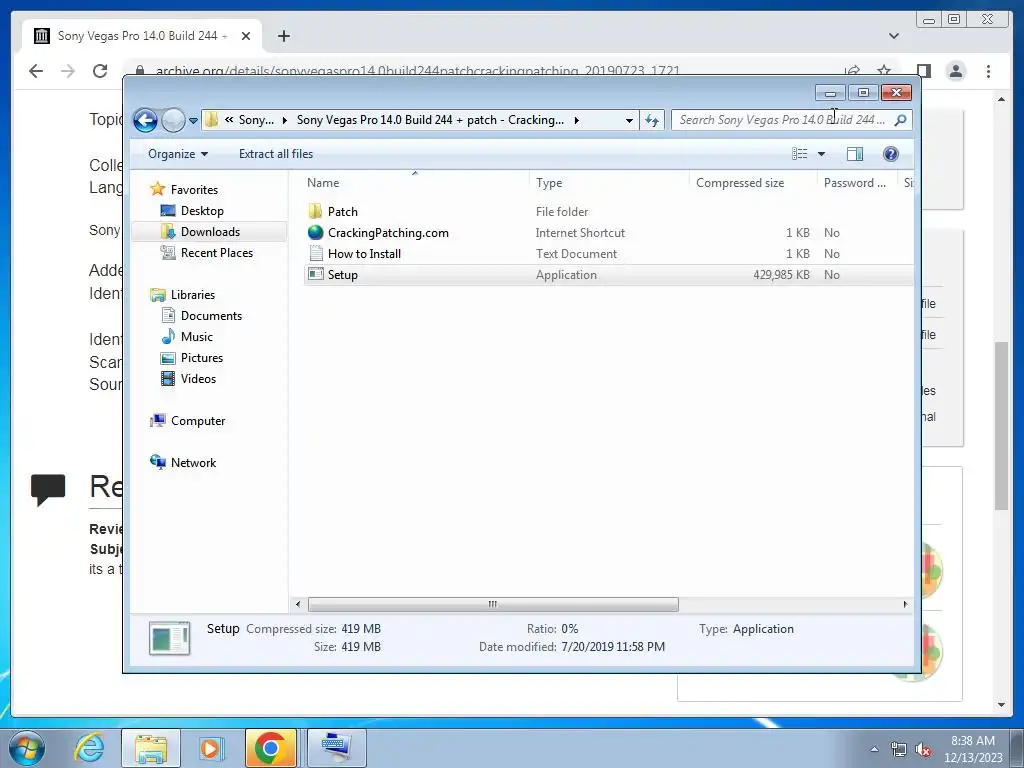1024x768 pixels.
Task: Open Chrome profile icon
Action: [x=955, y=71]
